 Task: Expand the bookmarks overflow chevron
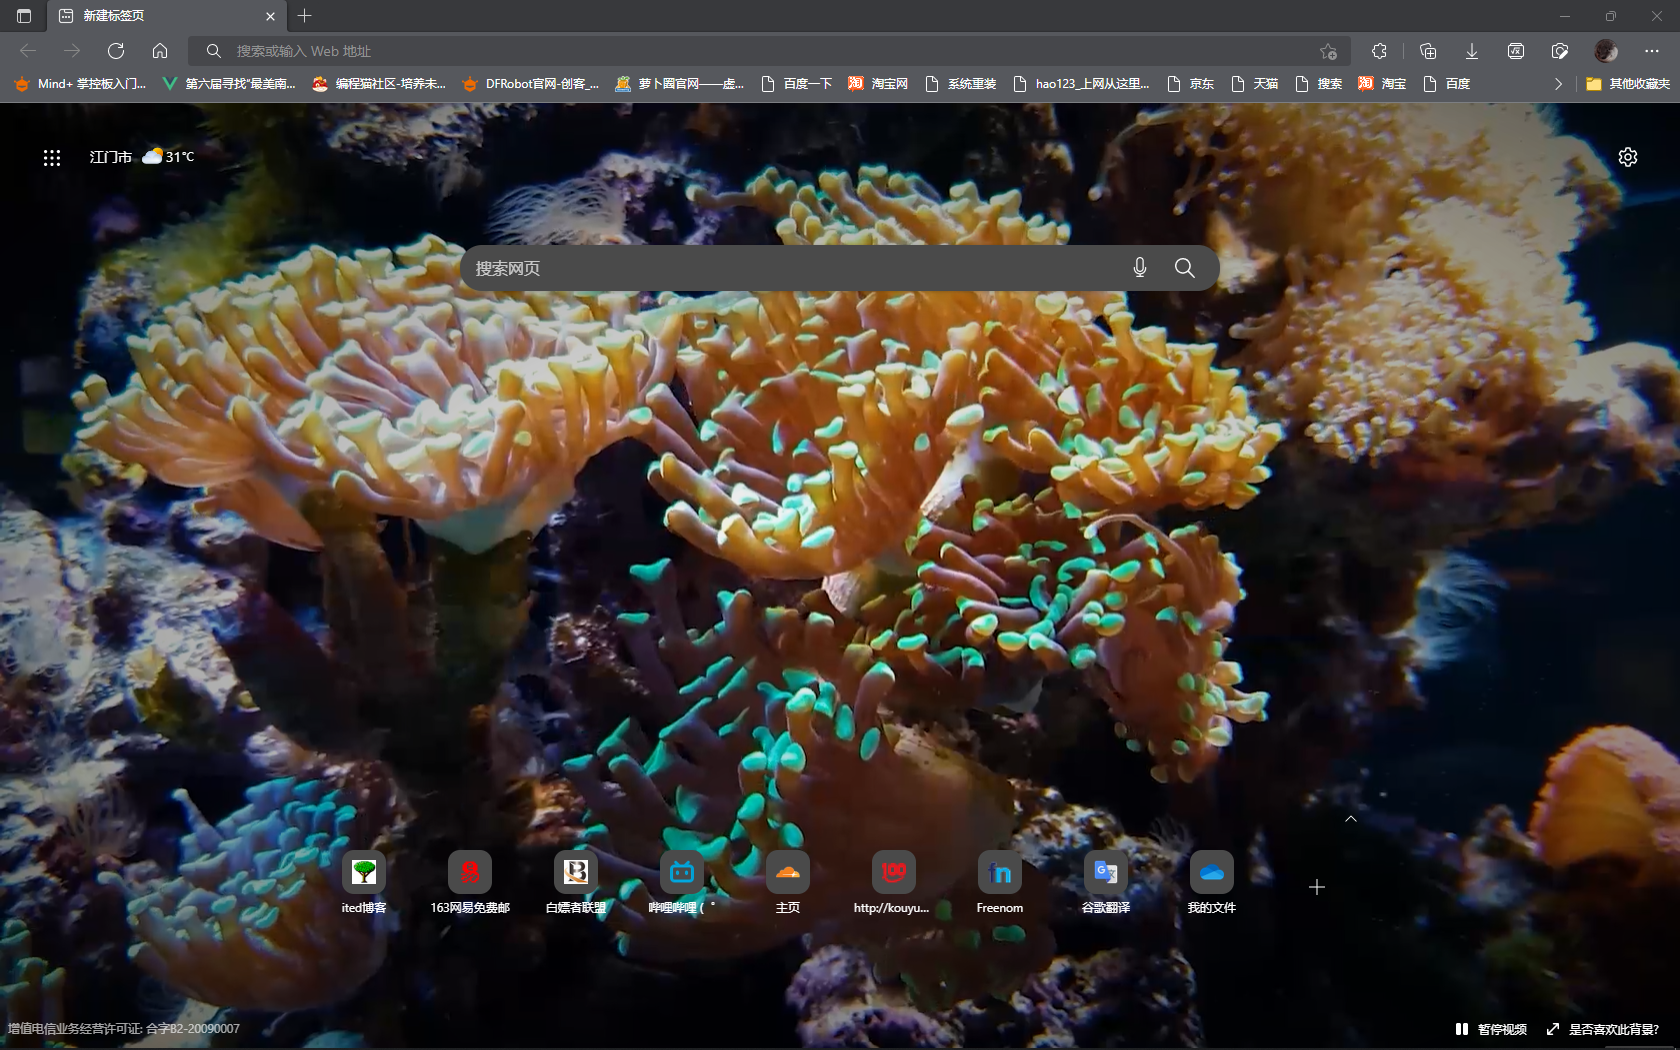(1557, 84)
